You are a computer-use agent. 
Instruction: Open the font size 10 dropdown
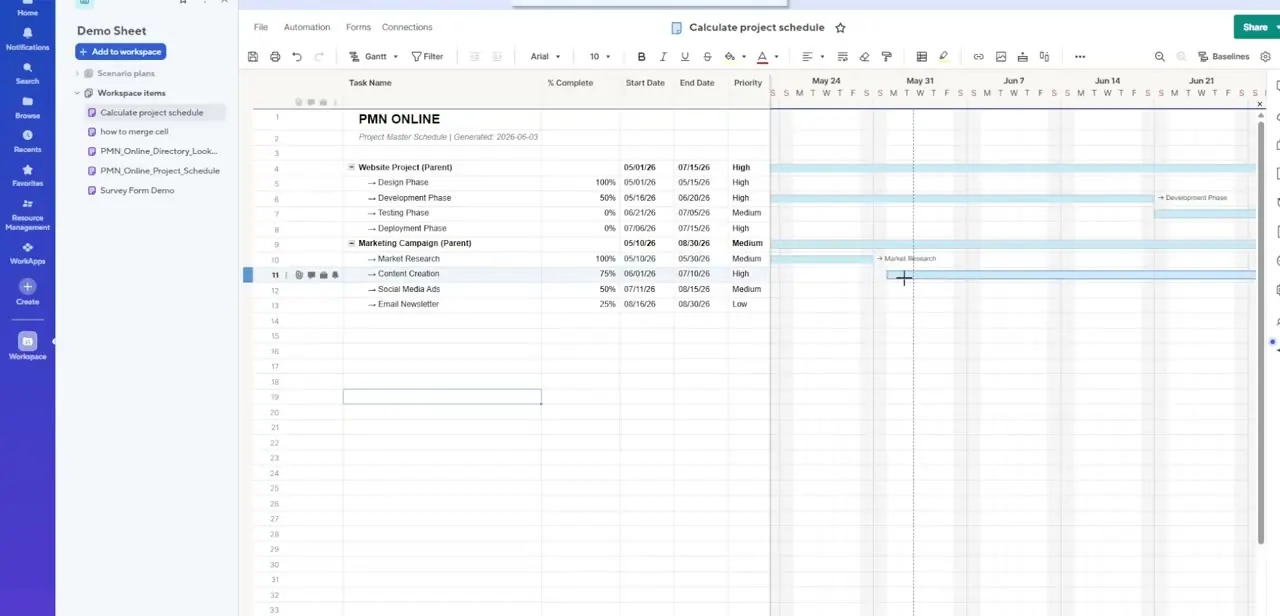(600, 57)
